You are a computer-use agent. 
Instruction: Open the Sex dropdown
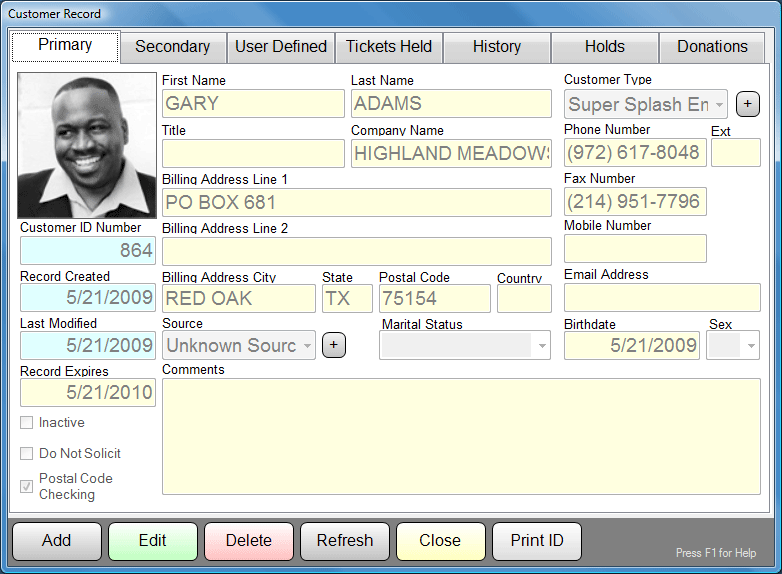[x=750, y=345]
